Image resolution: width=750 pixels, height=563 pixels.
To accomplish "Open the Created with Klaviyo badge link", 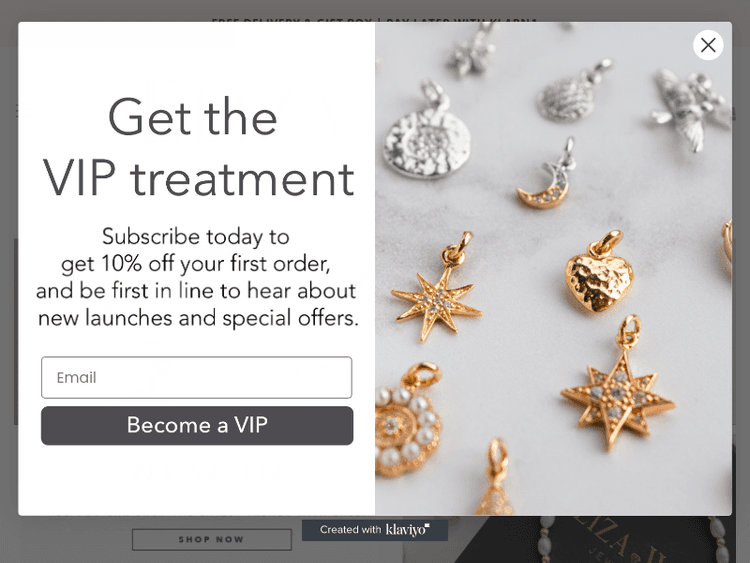I will pos(375,530).
